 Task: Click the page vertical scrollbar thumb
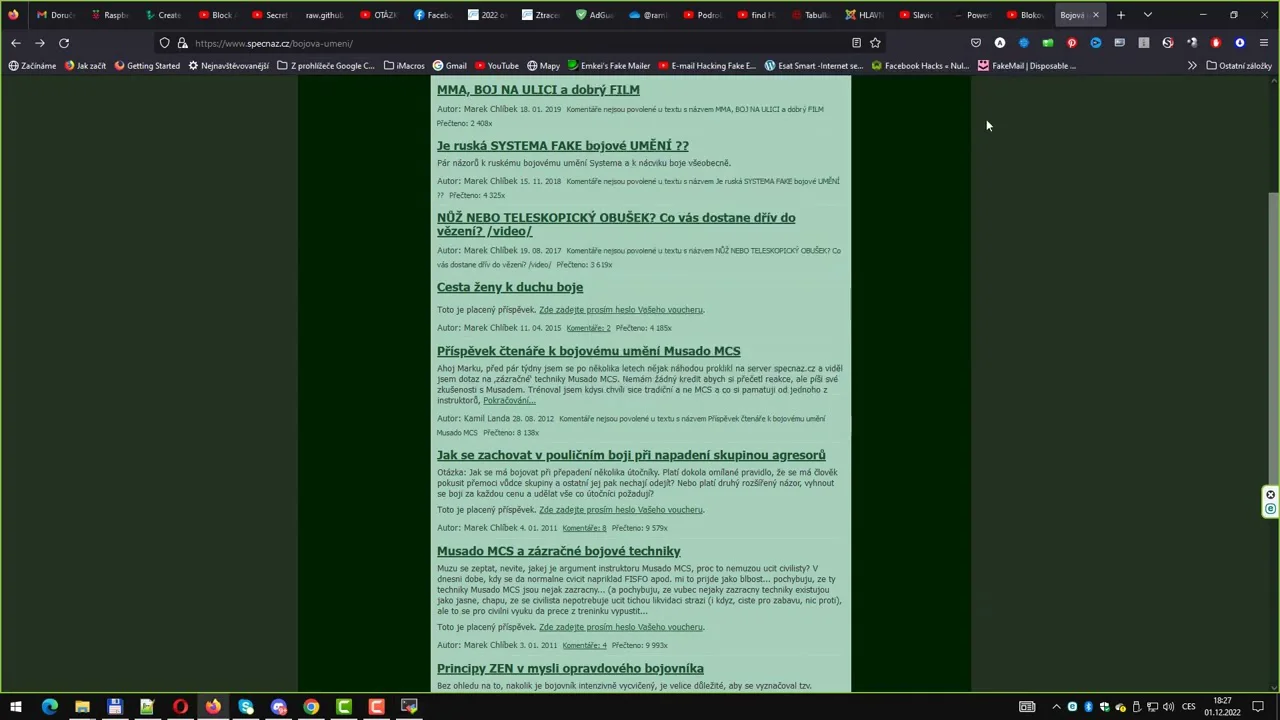point(1273,300)
